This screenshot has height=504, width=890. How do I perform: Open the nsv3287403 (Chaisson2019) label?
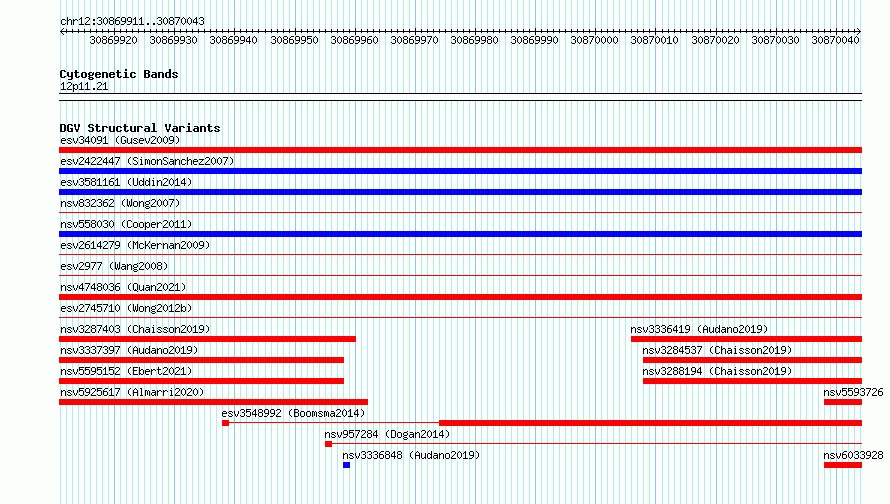[135, 329]
